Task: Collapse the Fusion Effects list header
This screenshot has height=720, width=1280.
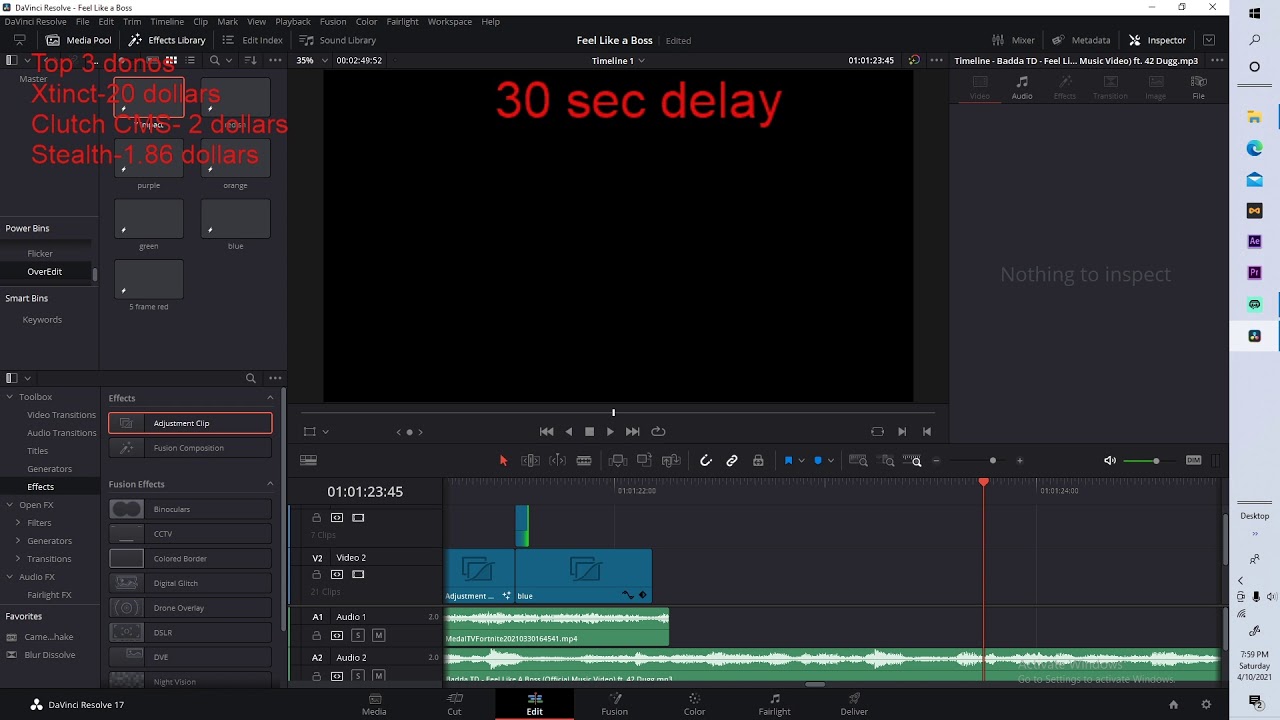Action: click(x=269, y=484)
